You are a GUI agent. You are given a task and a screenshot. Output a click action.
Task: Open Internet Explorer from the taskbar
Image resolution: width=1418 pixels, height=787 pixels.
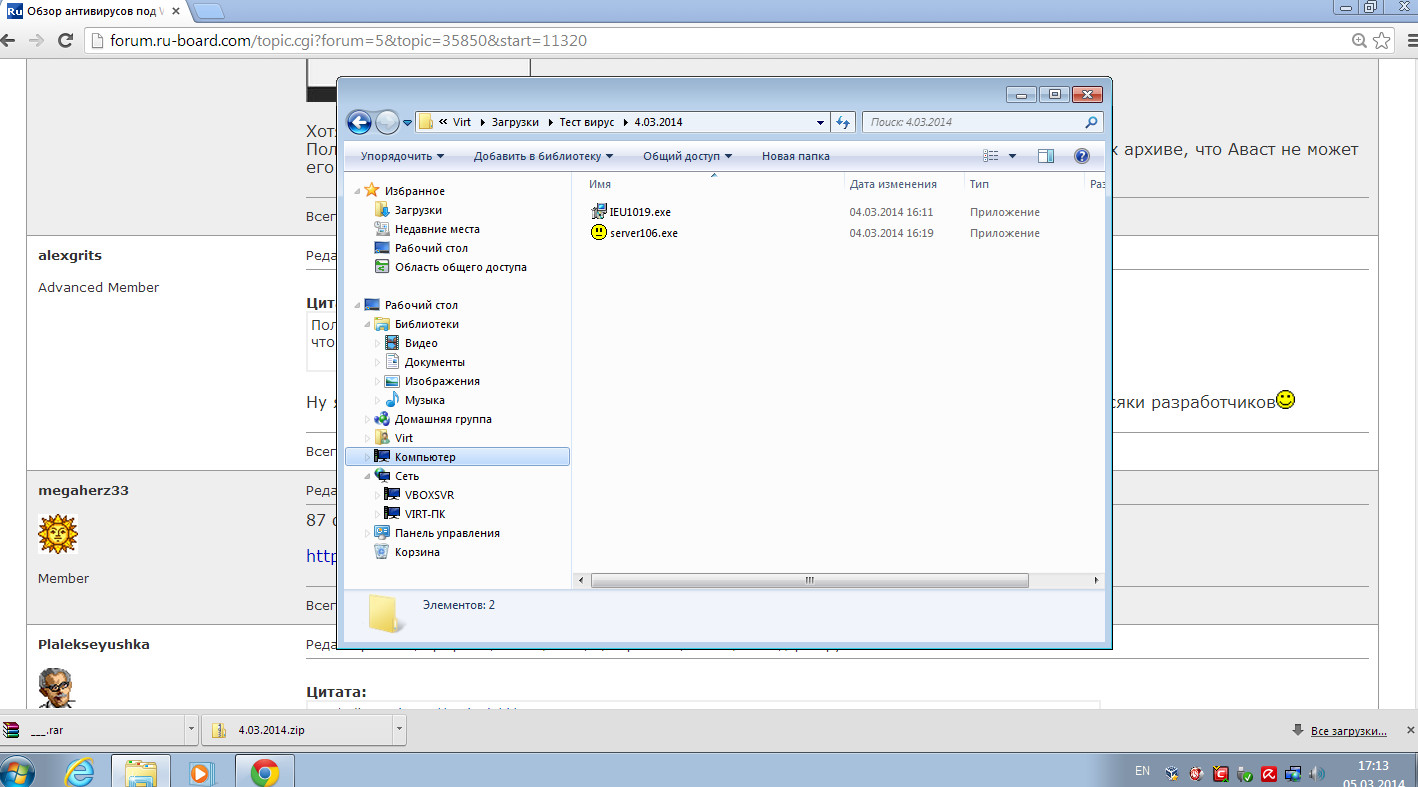tap(79, 771)
